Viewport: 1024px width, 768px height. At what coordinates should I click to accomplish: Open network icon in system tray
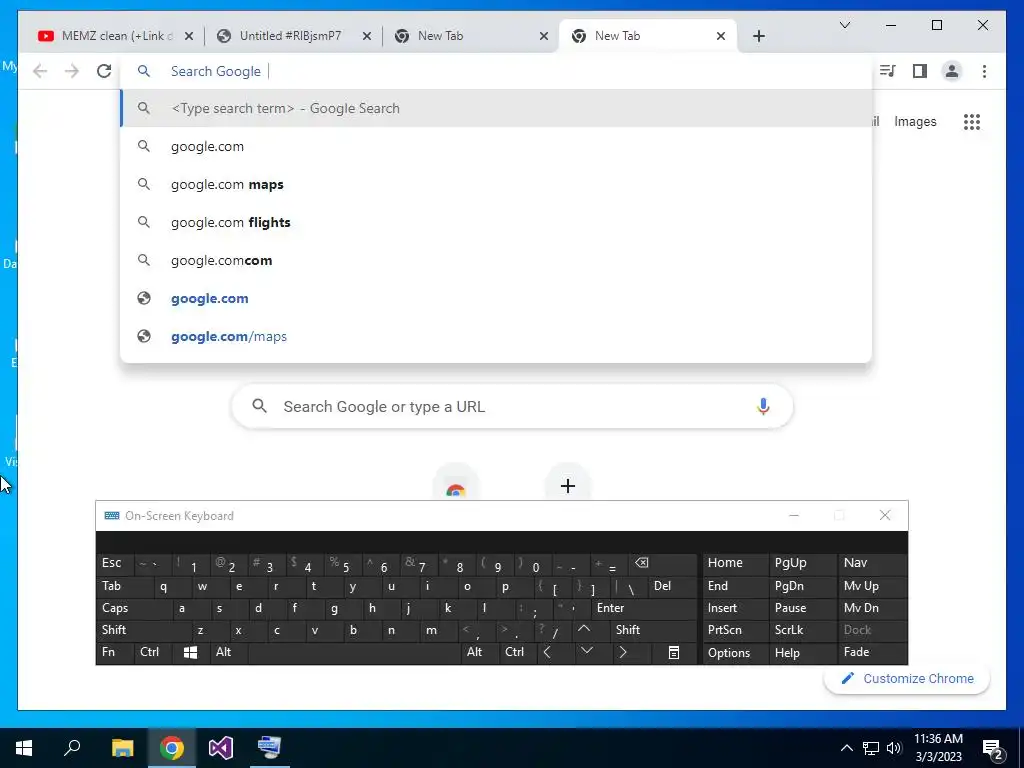click(x=871, y=748)
